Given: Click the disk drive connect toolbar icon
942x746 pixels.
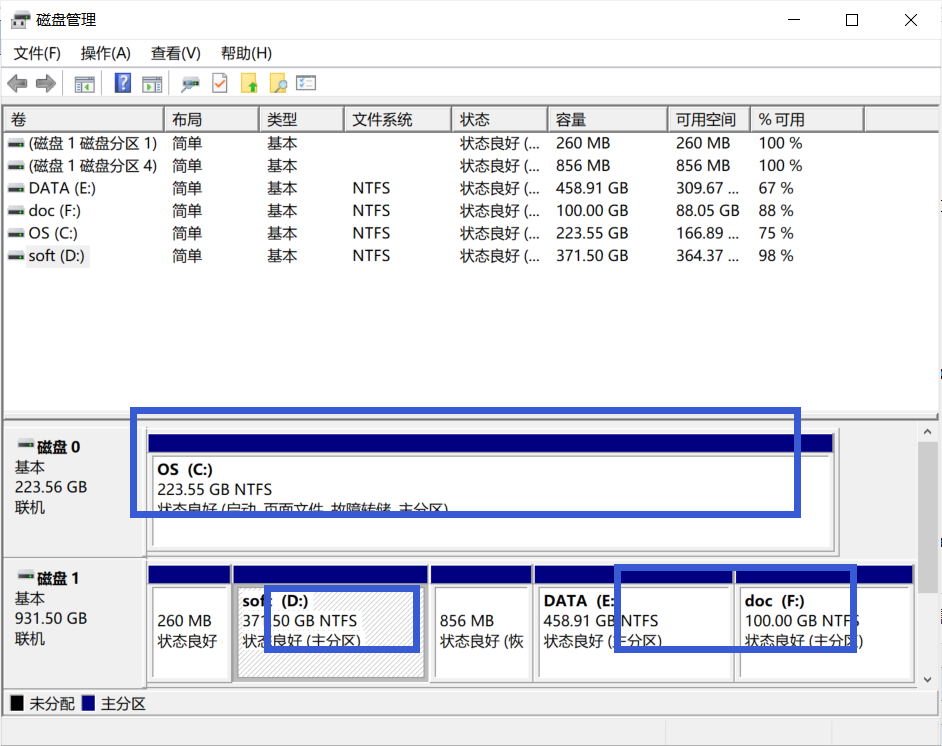Looking at the screenshot, I should coord(190,84).
